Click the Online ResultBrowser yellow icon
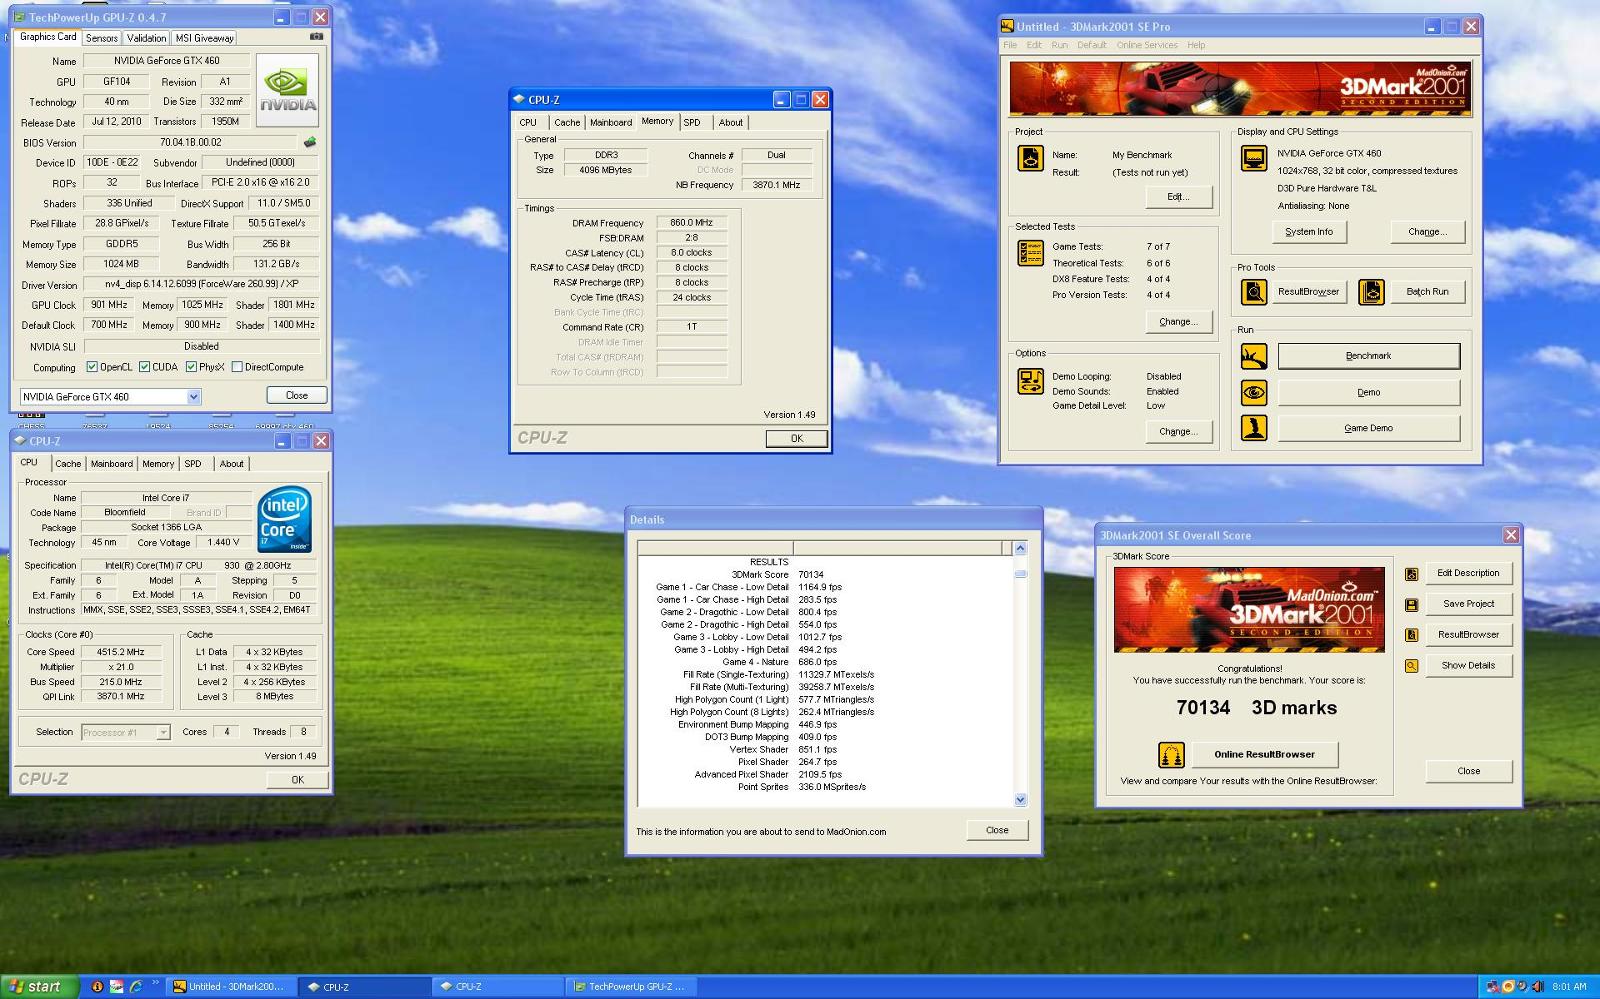Screen dimensions: 1600x999 pos(1171,754)
